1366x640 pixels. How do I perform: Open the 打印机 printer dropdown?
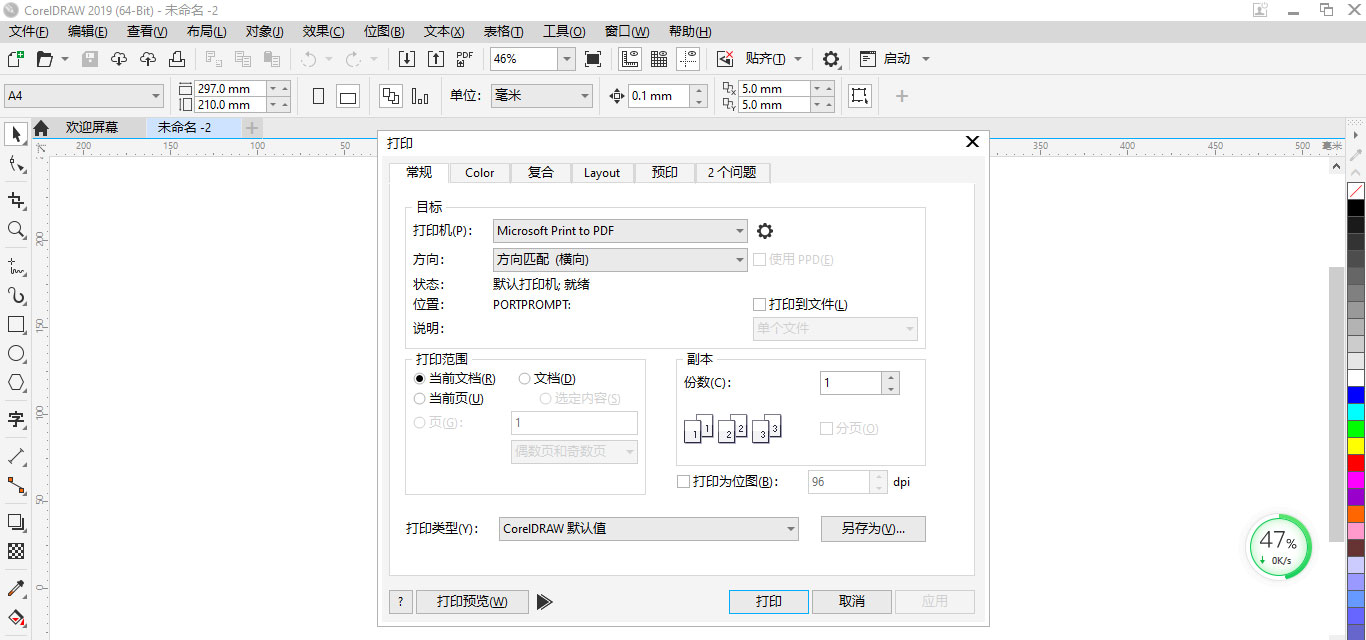[x=740, y=231]
